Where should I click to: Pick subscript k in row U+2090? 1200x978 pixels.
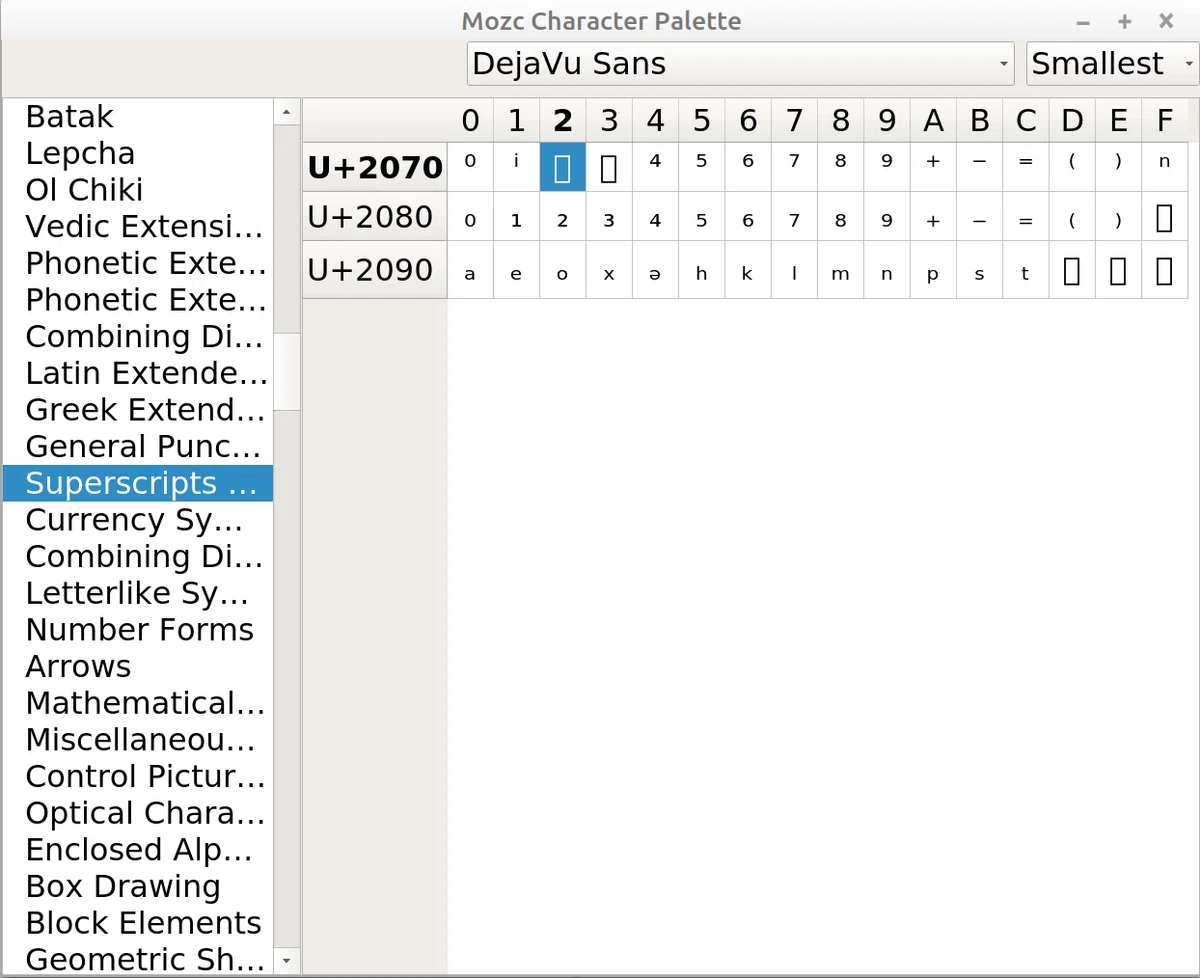point(748,271)
